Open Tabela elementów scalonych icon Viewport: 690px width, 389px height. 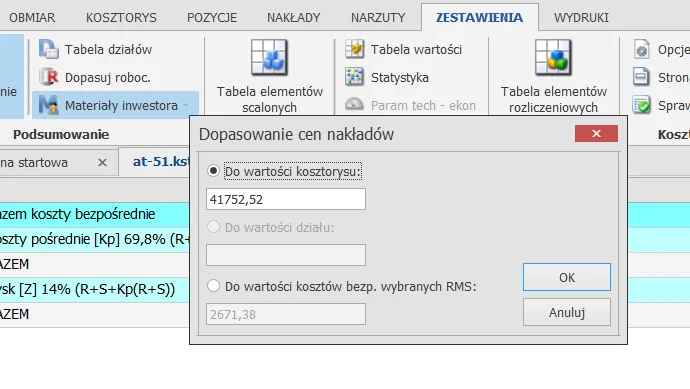click(269, 58)
